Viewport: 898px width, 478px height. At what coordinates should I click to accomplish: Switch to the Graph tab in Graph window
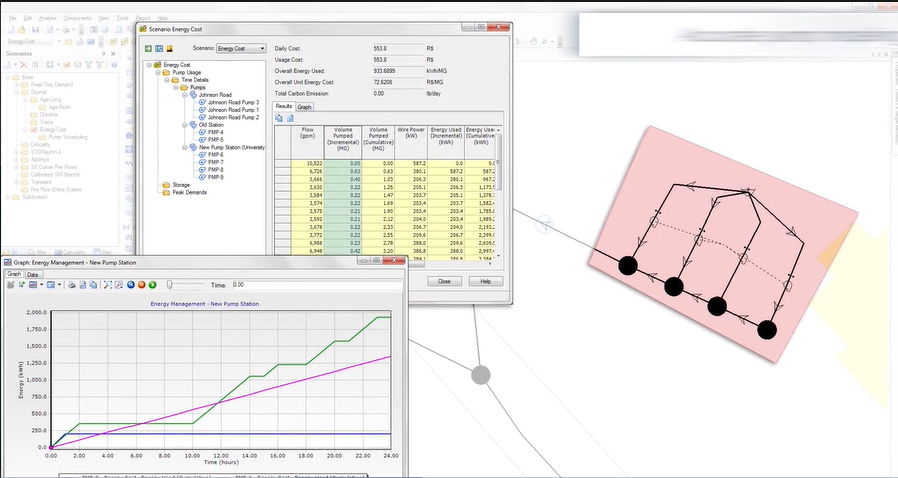point(14,274)
